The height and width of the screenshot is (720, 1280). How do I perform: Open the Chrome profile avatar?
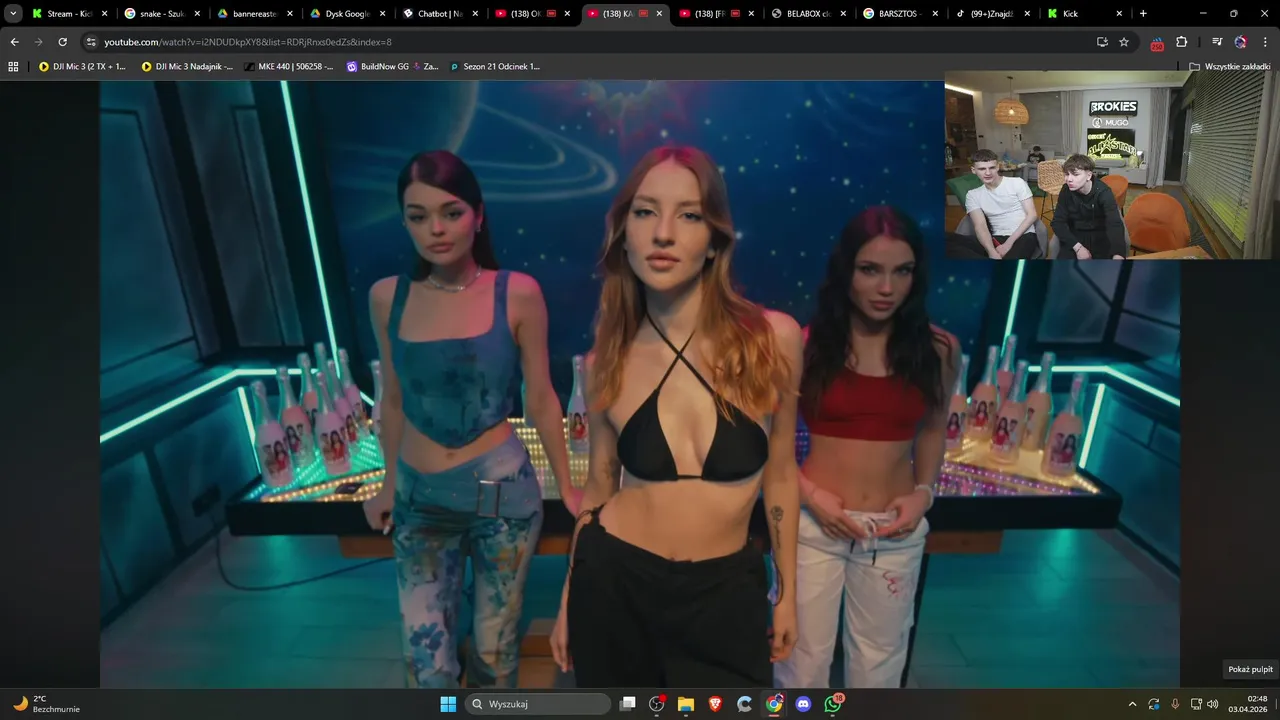point(1241,42)
